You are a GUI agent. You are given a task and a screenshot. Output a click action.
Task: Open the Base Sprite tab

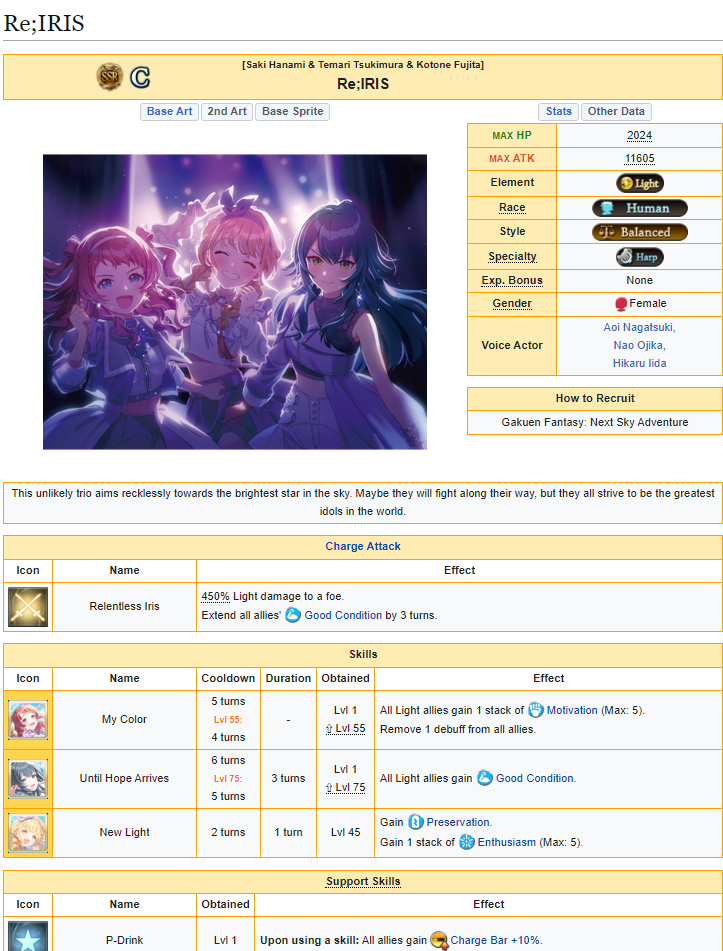[x=292, y=112]
